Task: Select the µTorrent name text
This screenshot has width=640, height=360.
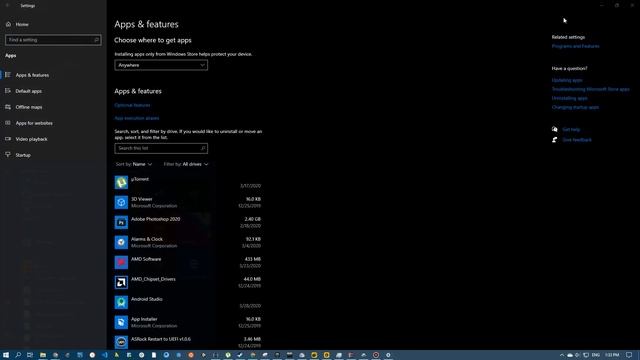Action: pos(140,179)
